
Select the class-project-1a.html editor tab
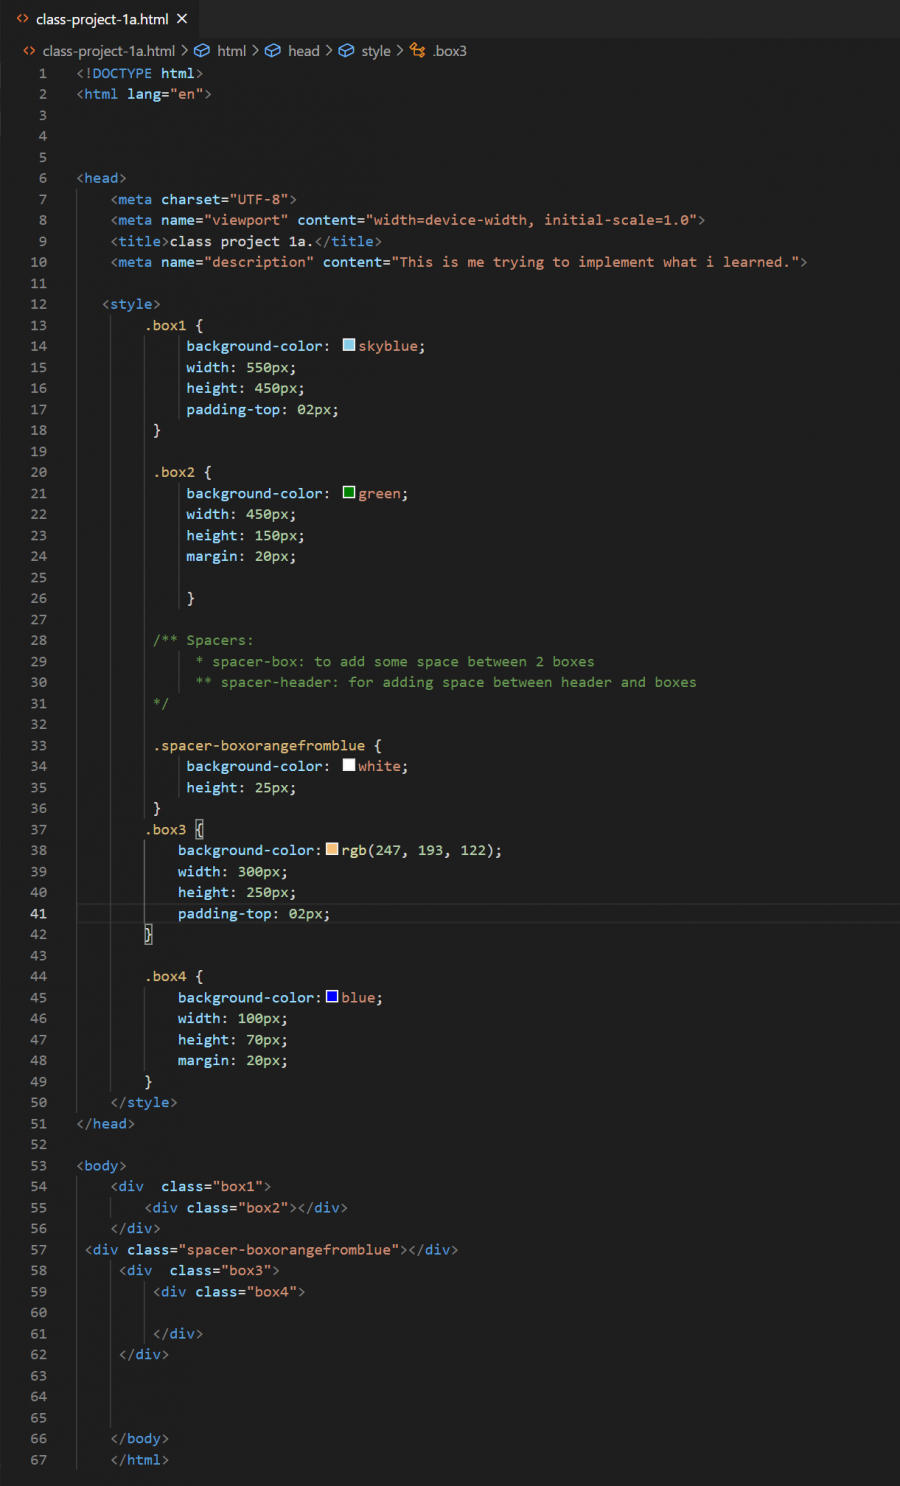pyautogui.click(x=101, y=19)
